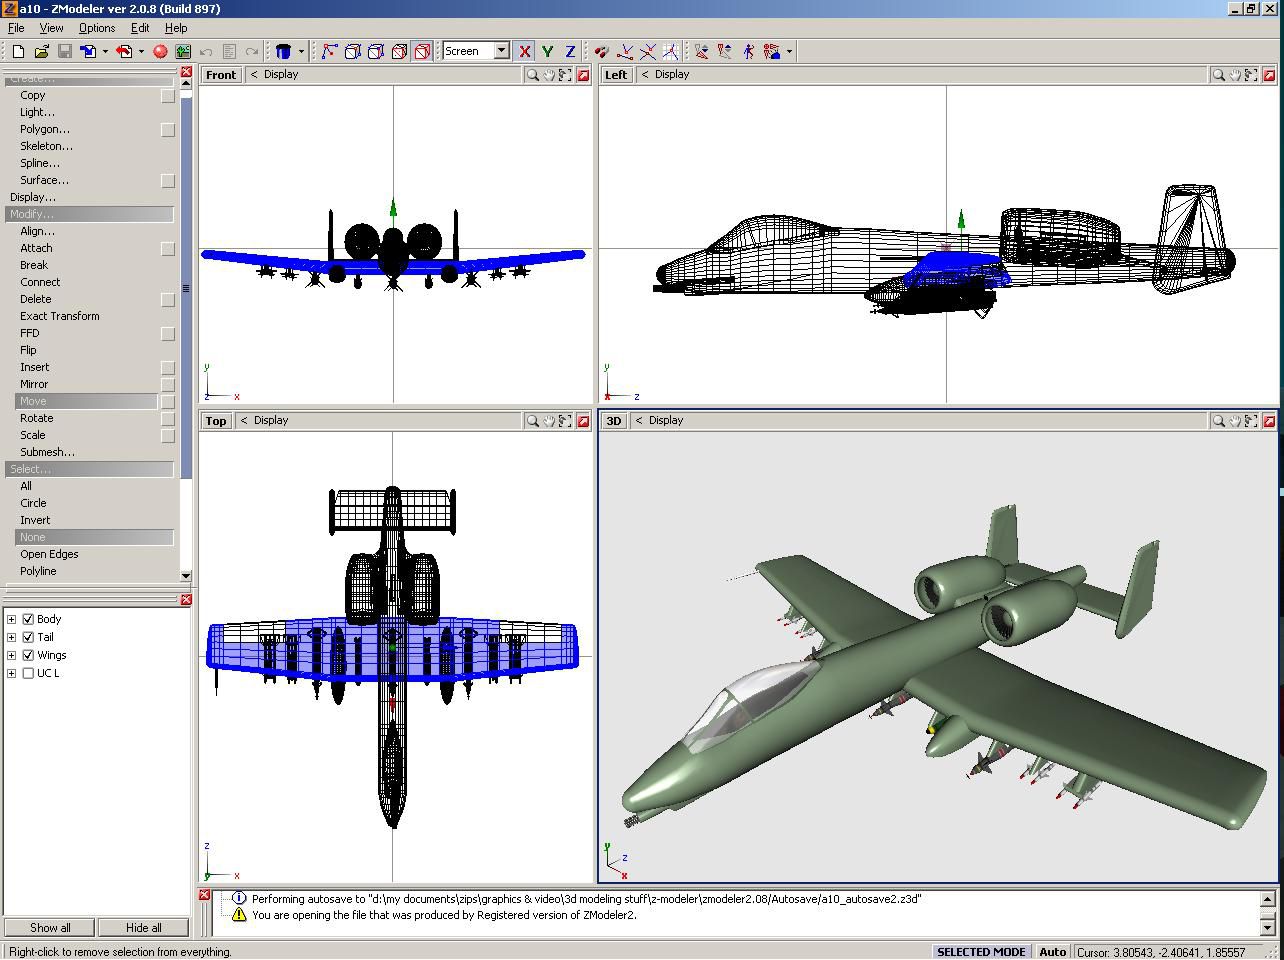Viewport: 1284px width, 960px height.
Task: Select the X axis constraint toolbar icon
Action: pyautogui.click(x=525, y=51)
